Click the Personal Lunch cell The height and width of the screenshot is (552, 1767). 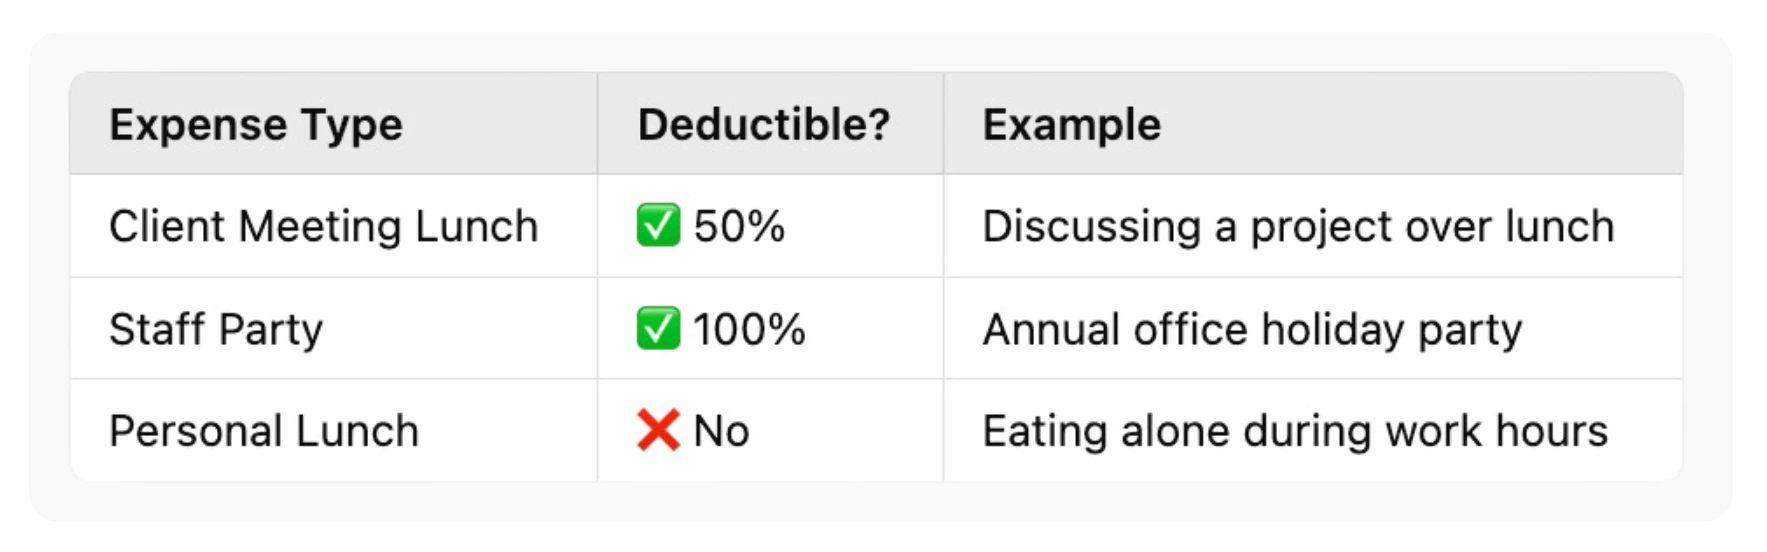click(264, 432)
